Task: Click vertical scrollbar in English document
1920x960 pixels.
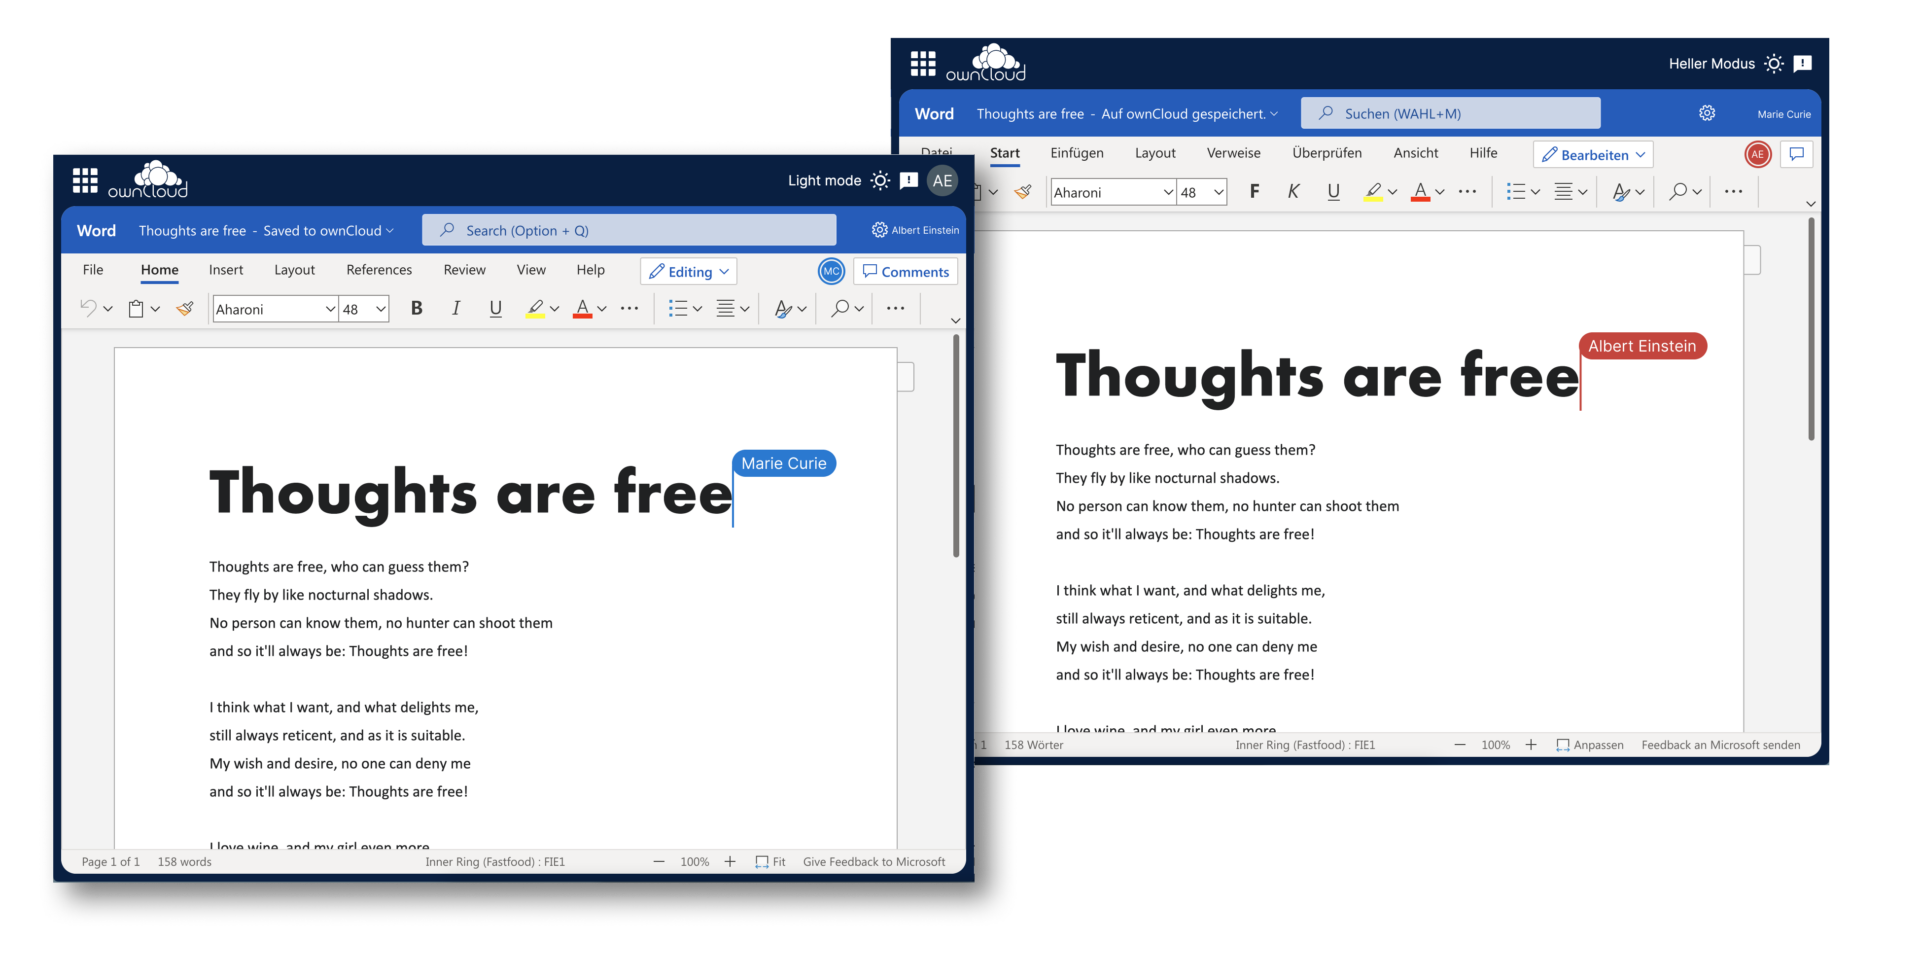Action: (956, 447)
